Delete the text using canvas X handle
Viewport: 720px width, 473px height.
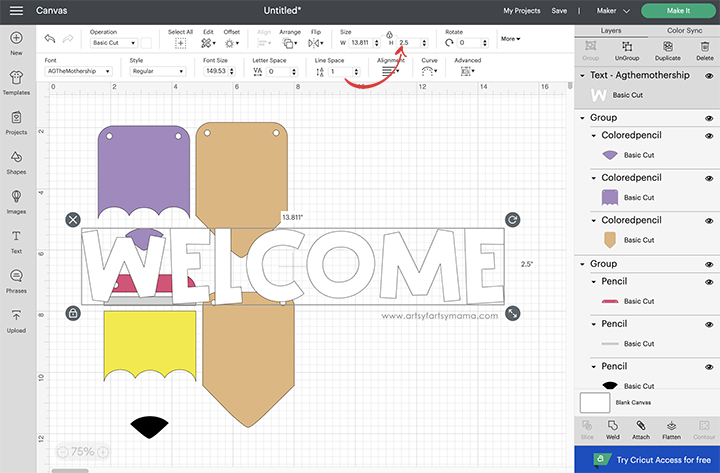click(73, 220)
